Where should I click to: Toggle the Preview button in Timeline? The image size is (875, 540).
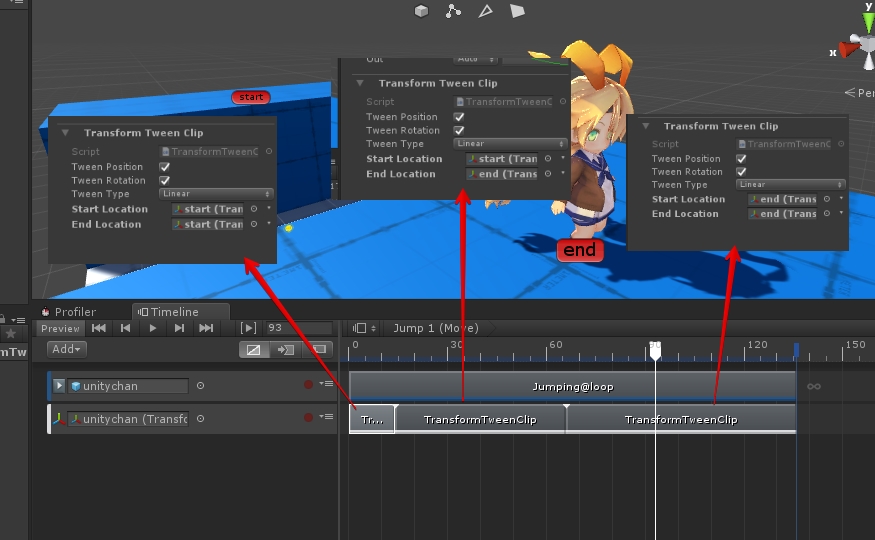tap(60, 329)
